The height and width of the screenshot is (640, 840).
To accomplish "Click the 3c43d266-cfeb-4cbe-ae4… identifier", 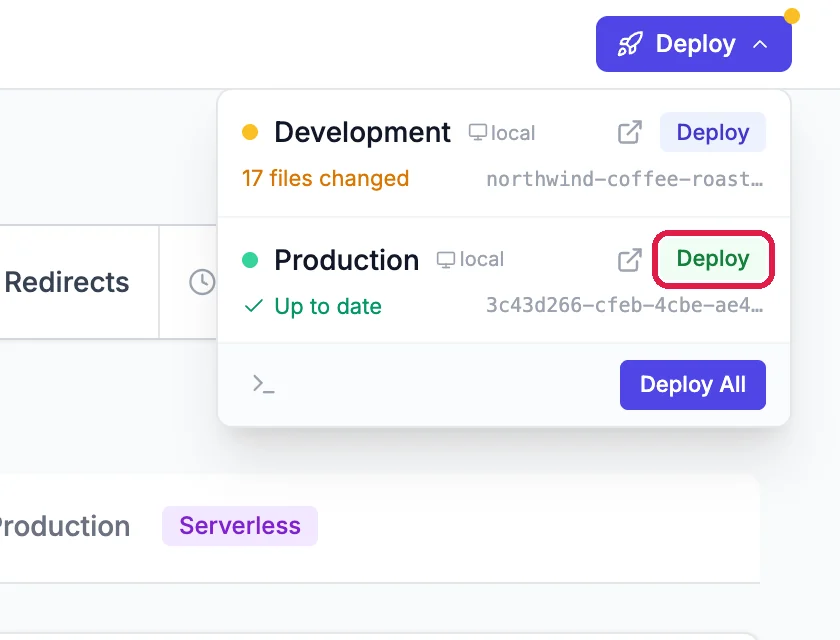I will click(625, 305).
